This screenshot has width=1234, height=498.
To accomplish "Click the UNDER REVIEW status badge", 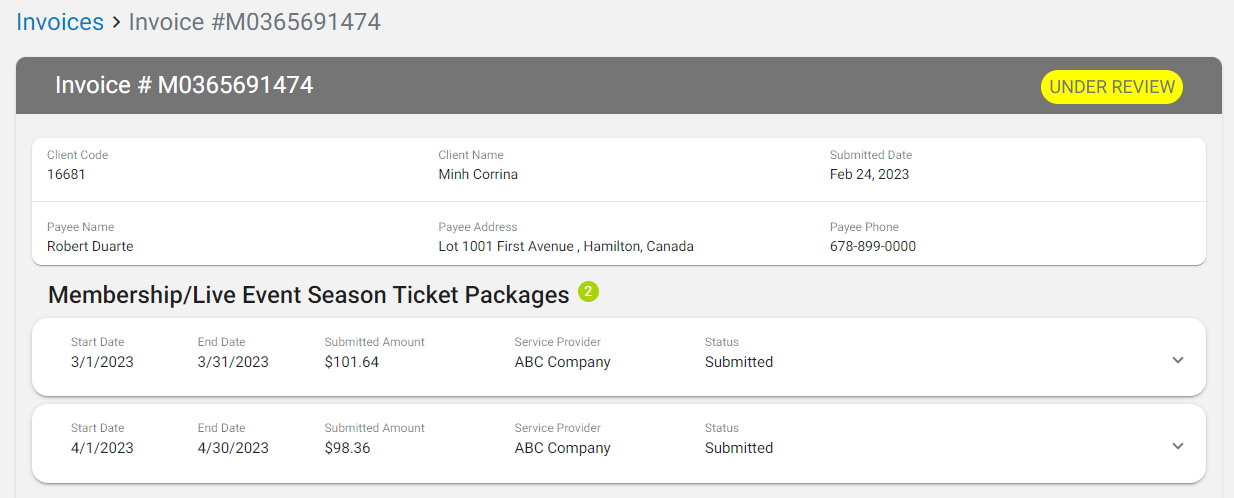I will pyautogui.click(x=1112, y=87).
